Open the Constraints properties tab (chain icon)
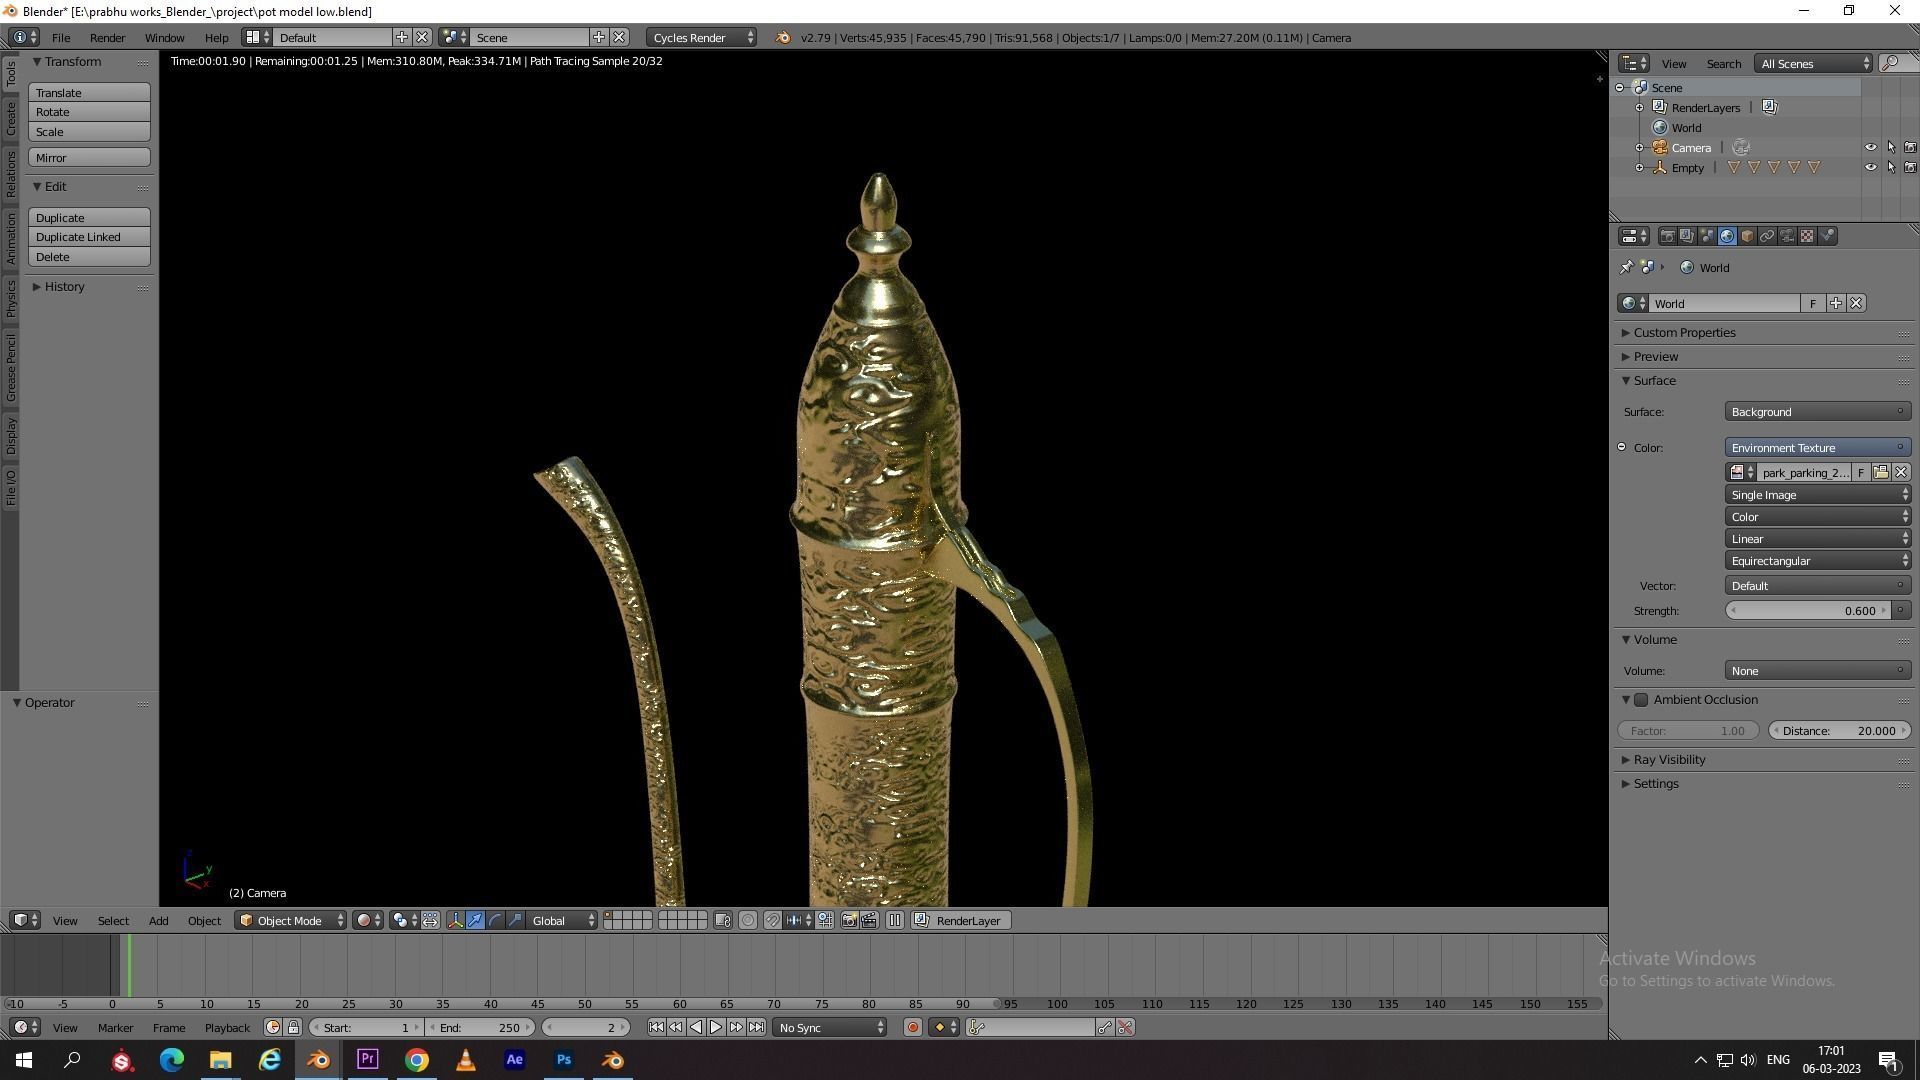This screenshot has width=1920, height=1080. point(1767,237)
